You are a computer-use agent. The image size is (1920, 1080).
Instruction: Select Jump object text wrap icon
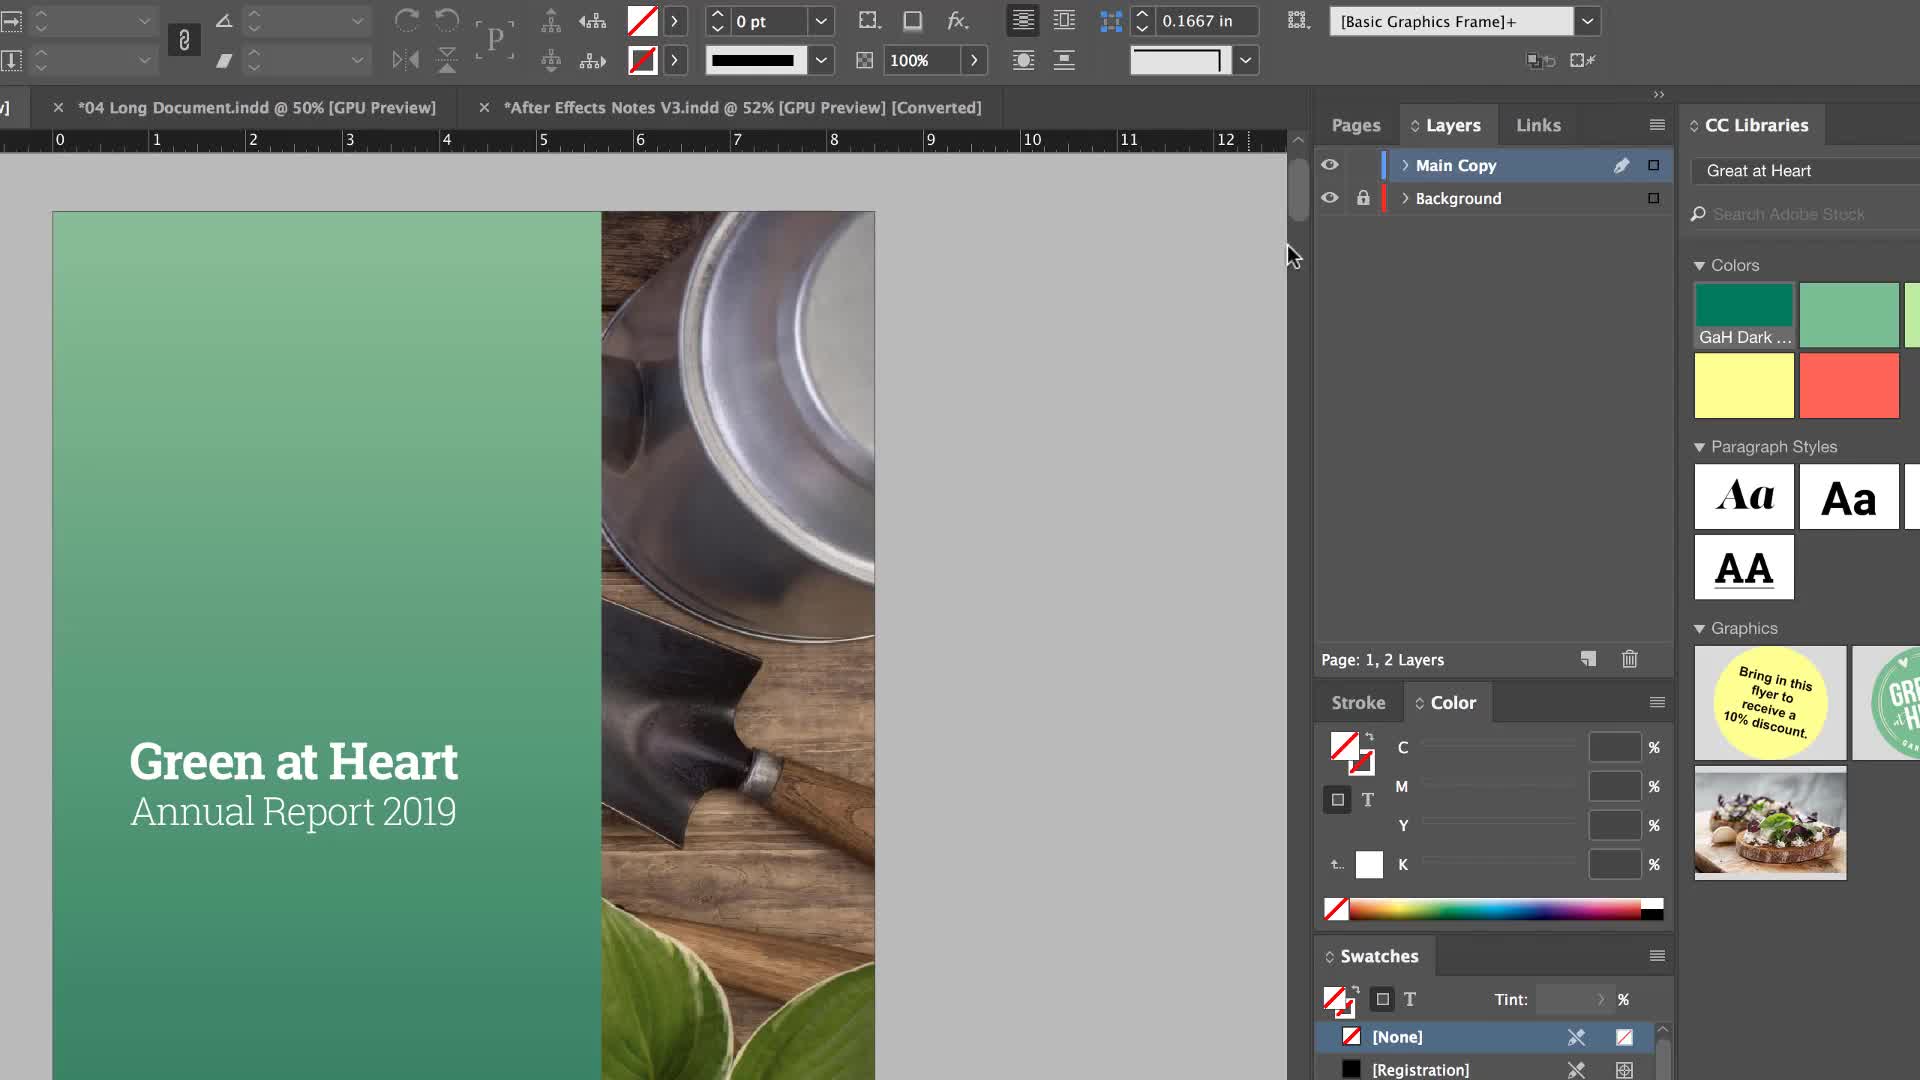pos(1064,60)
